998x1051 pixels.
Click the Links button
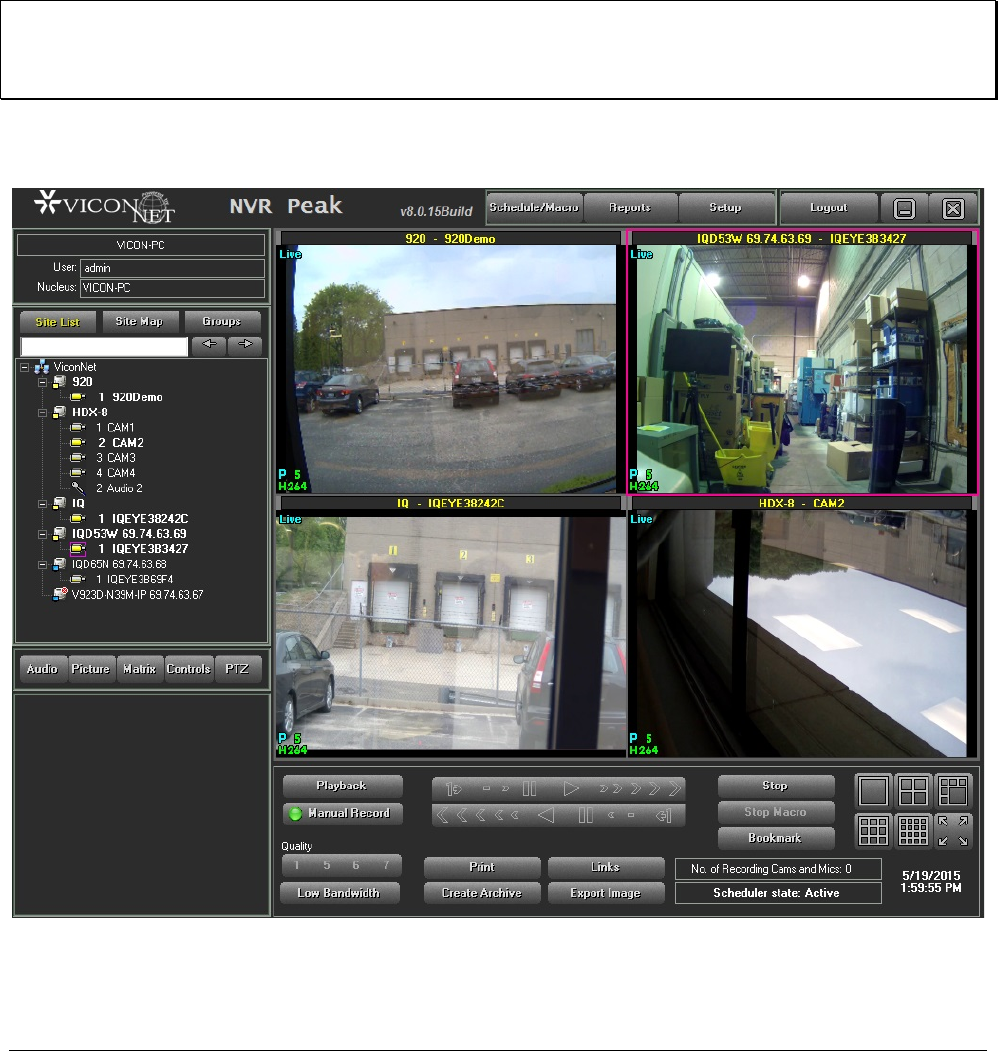(x=606, y=867)
